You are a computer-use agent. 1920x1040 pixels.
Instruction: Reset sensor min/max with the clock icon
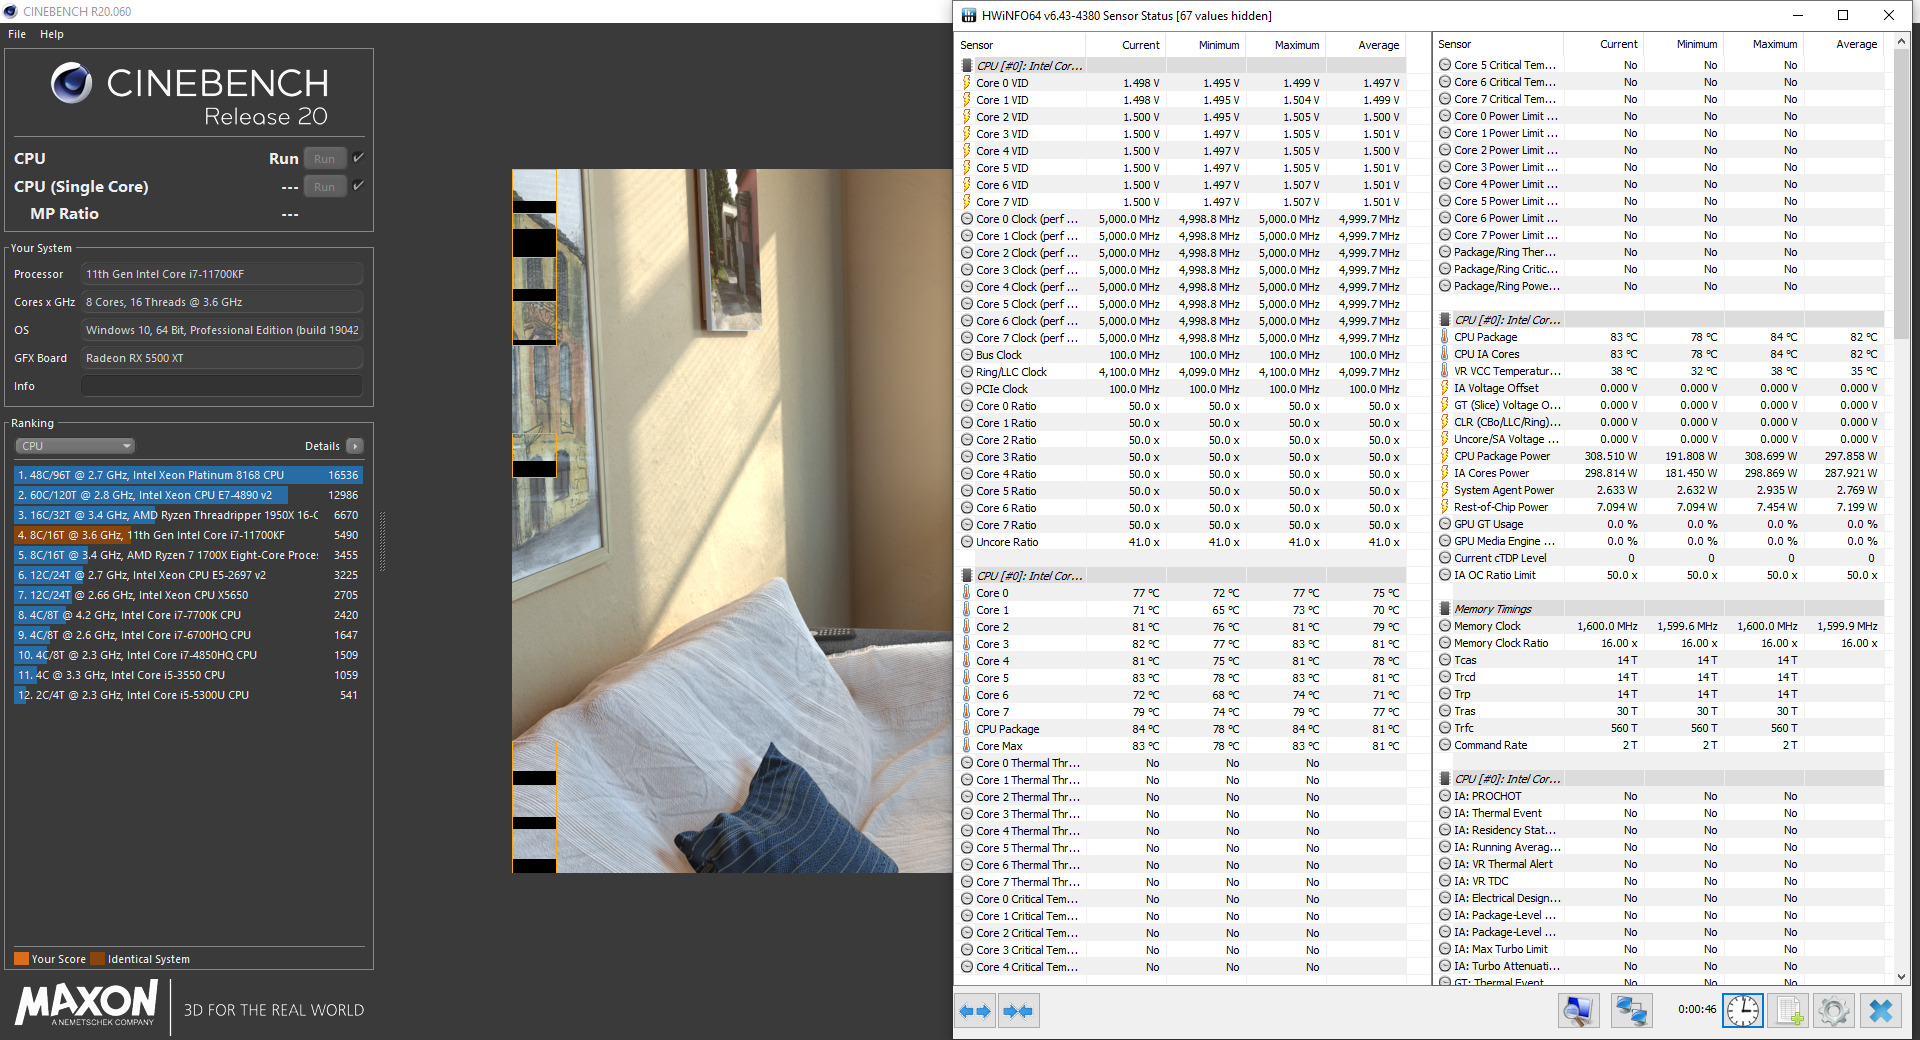pyautogui.click(x=1743, y=1011)
